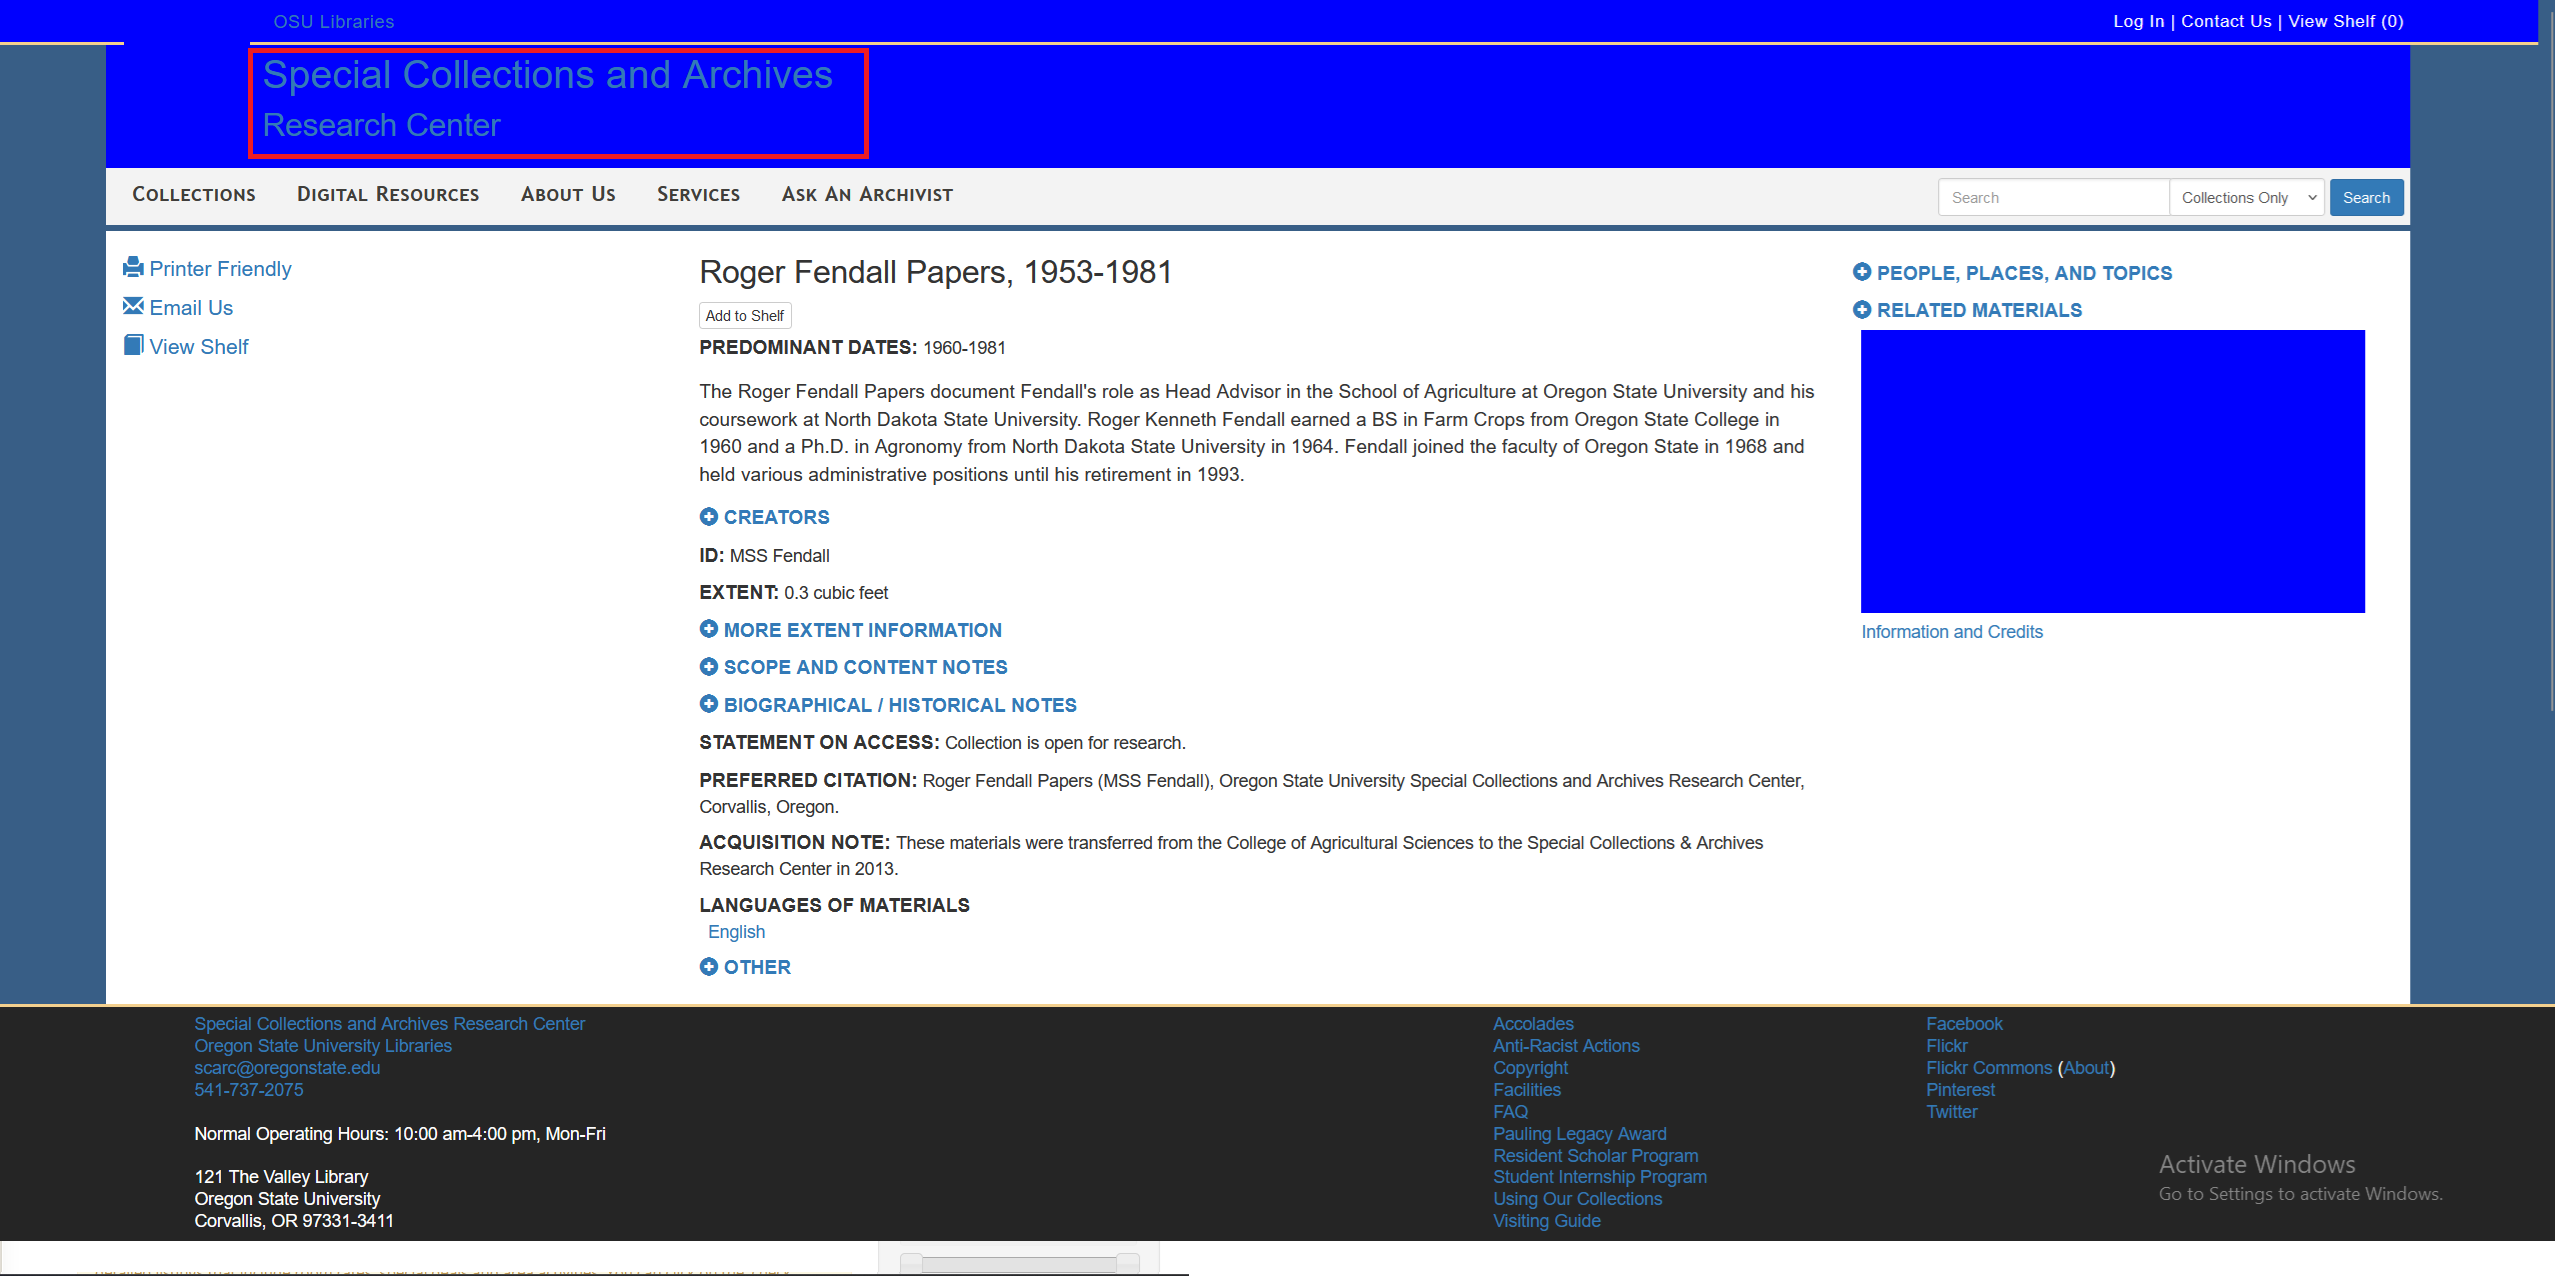The width and height of the screenshot is (2555, 1276).
Task: Open the Information and Credits link
Action: click(x=1951, y=632)
